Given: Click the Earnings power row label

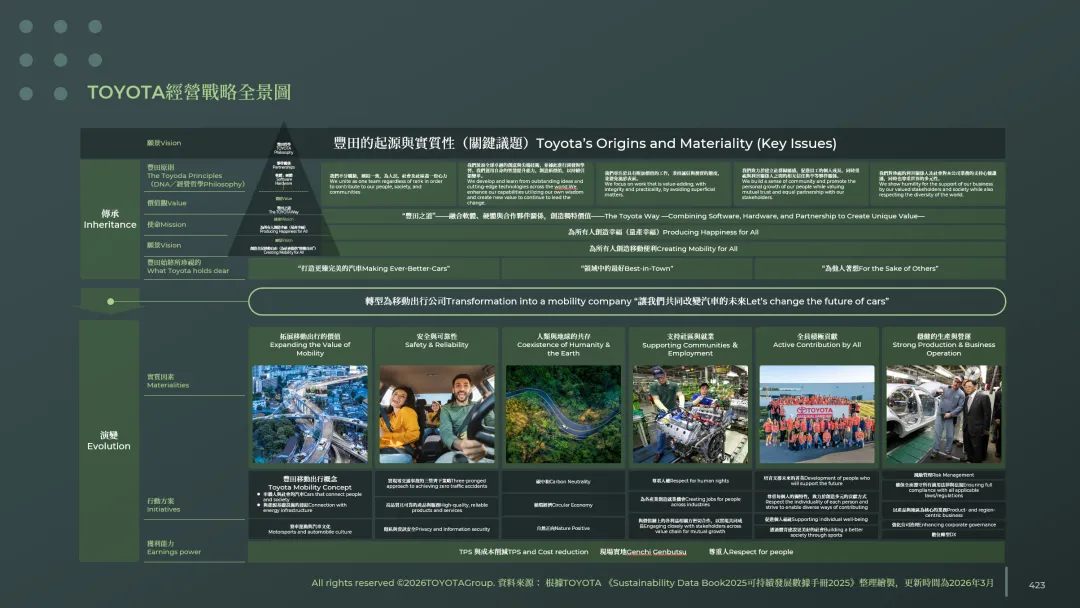Looking at the screenshot, I should (x=174, y=547).
